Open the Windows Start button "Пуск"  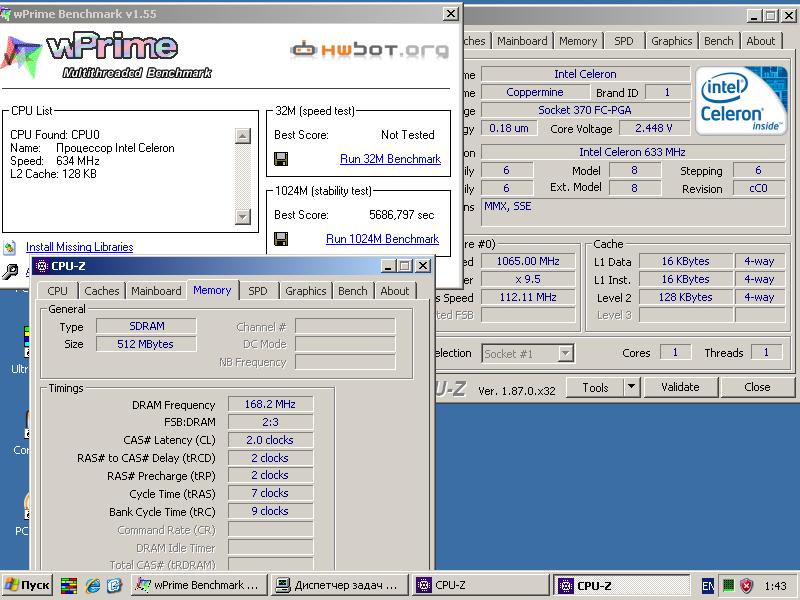click(x=27, y=585)
